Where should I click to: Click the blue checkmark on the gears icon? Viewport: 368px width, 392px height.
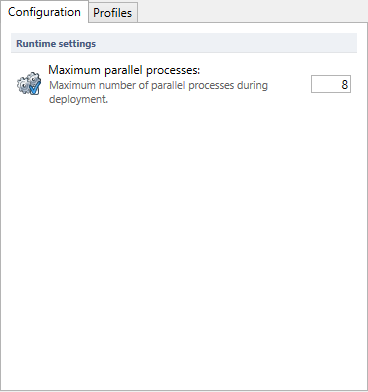point(35,88)
